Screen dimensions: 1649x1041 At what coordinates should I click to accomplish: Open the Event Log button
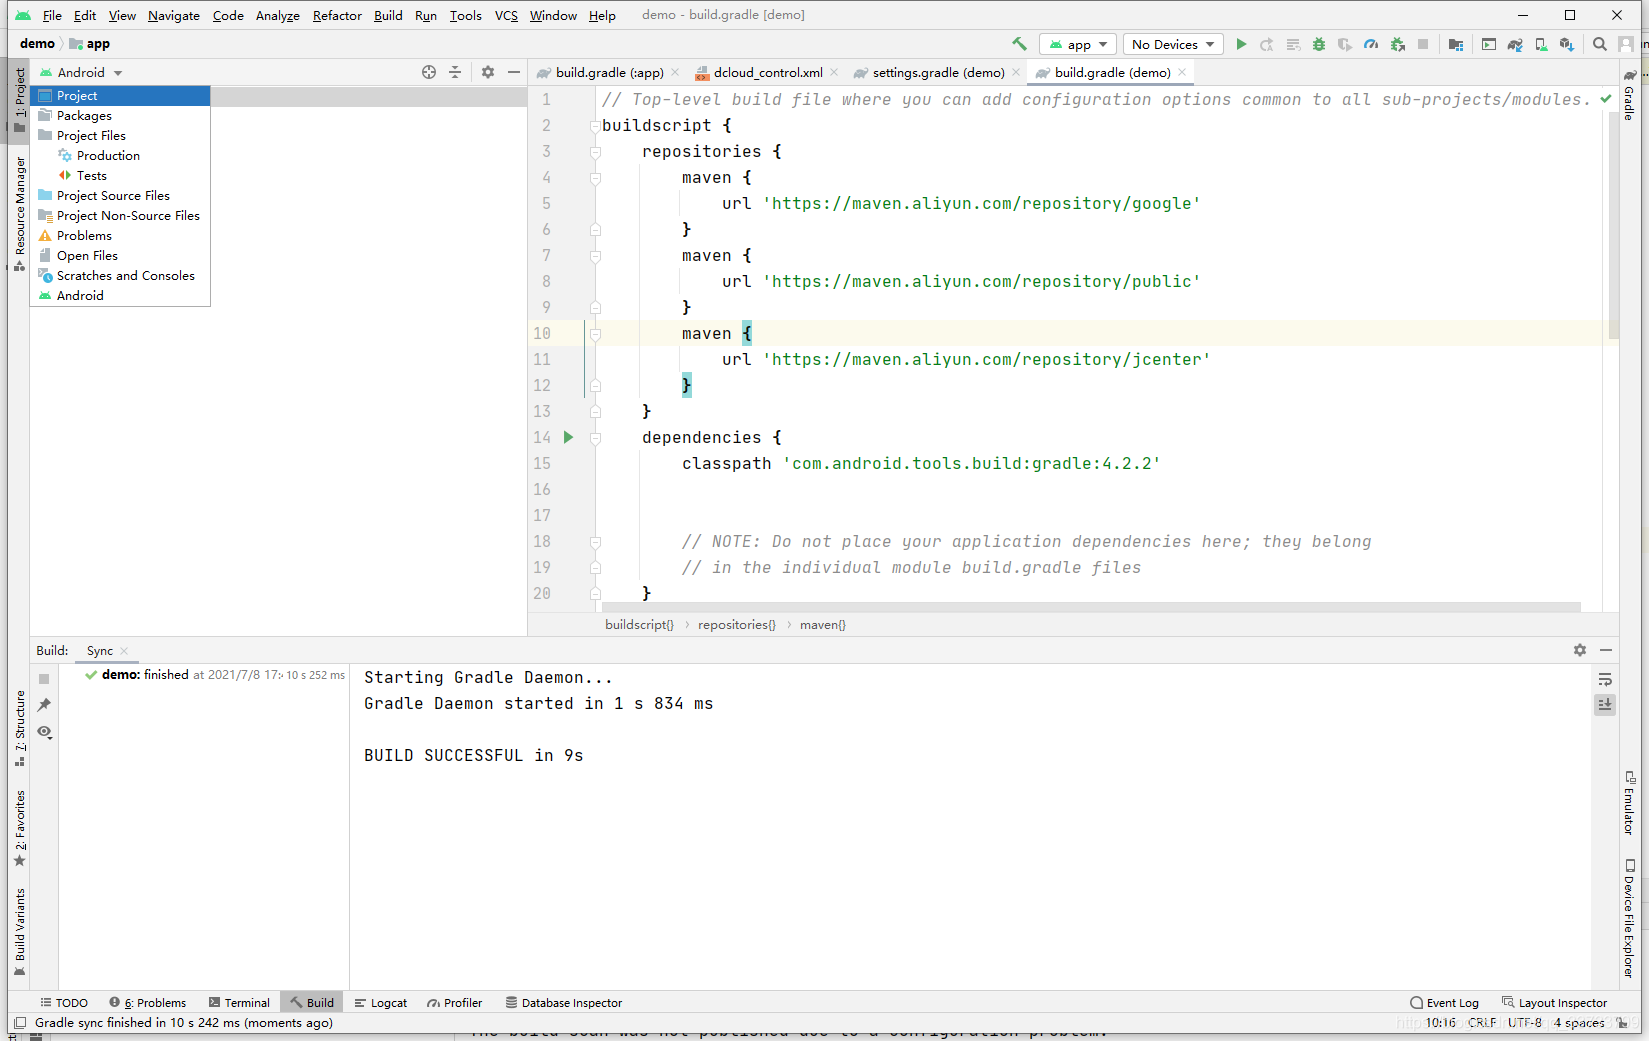coord(1444,1002)
